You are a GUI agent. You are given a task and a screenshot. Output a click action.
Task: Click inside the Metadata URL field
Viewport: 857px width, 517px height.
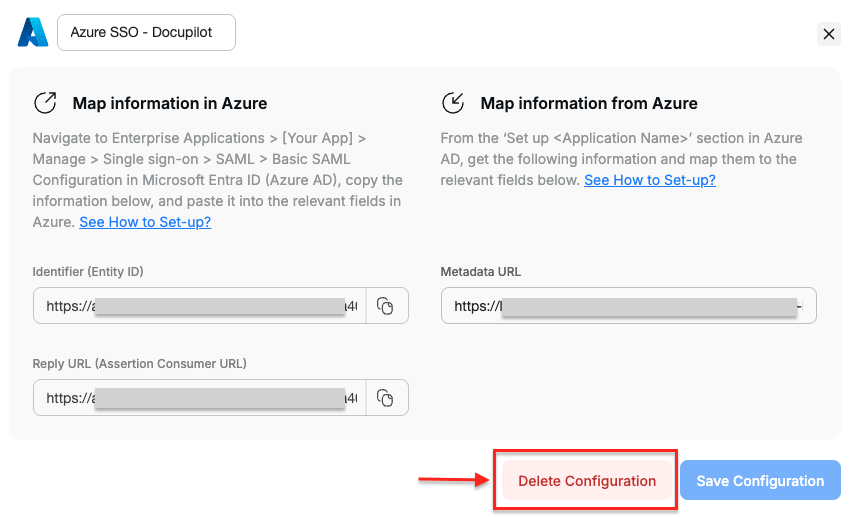point(628,306)
